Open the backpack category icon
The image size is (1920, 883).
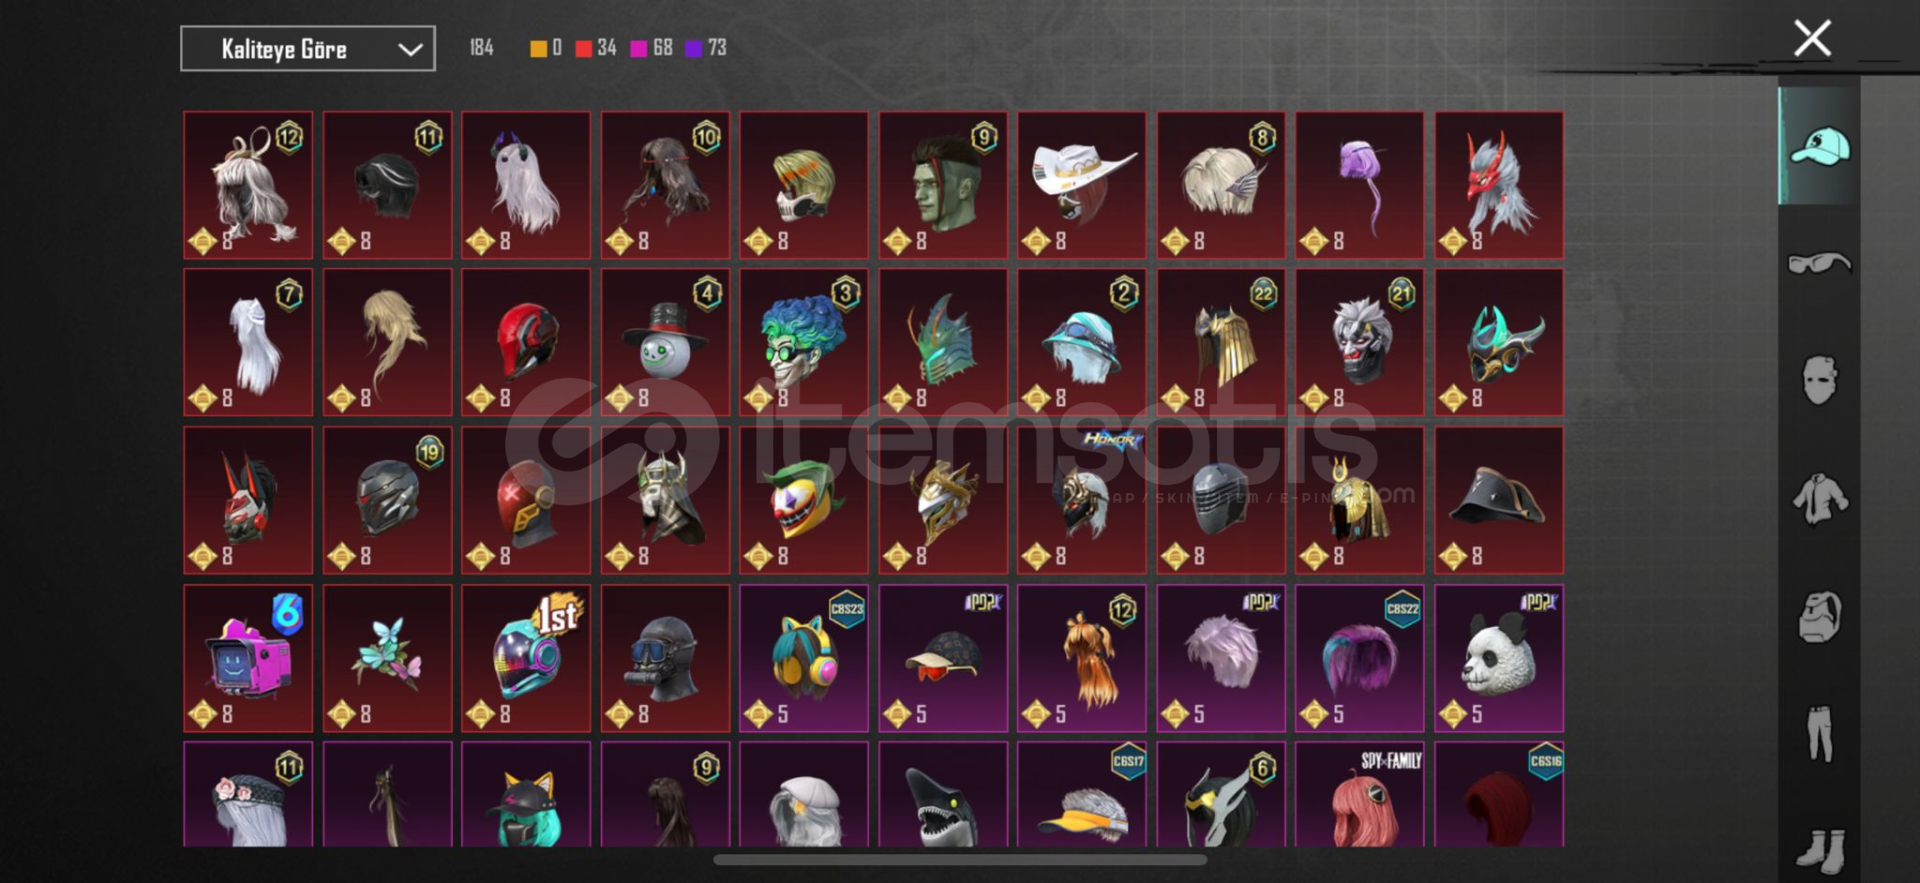point(1819,617)
